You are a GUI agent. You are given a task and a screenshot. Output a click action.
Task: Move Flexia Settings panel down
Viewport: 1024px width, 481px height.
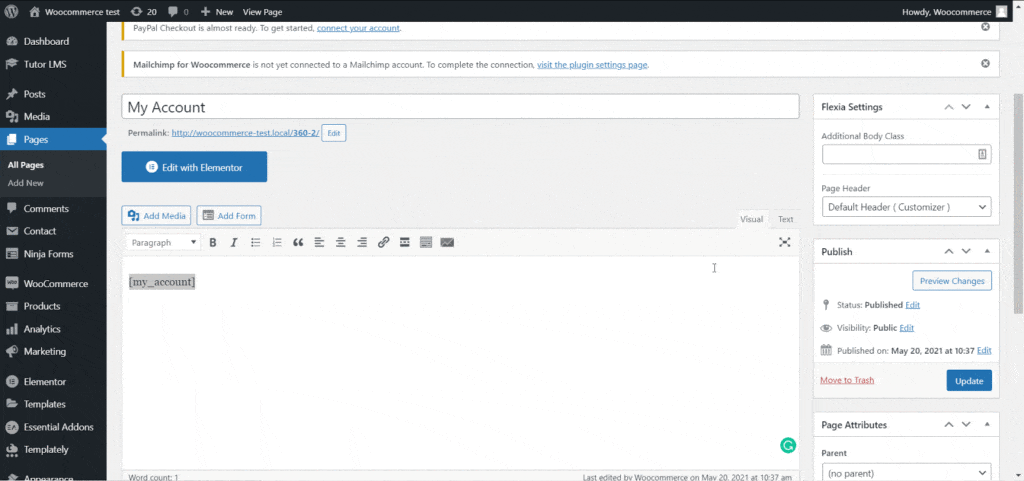966,107
